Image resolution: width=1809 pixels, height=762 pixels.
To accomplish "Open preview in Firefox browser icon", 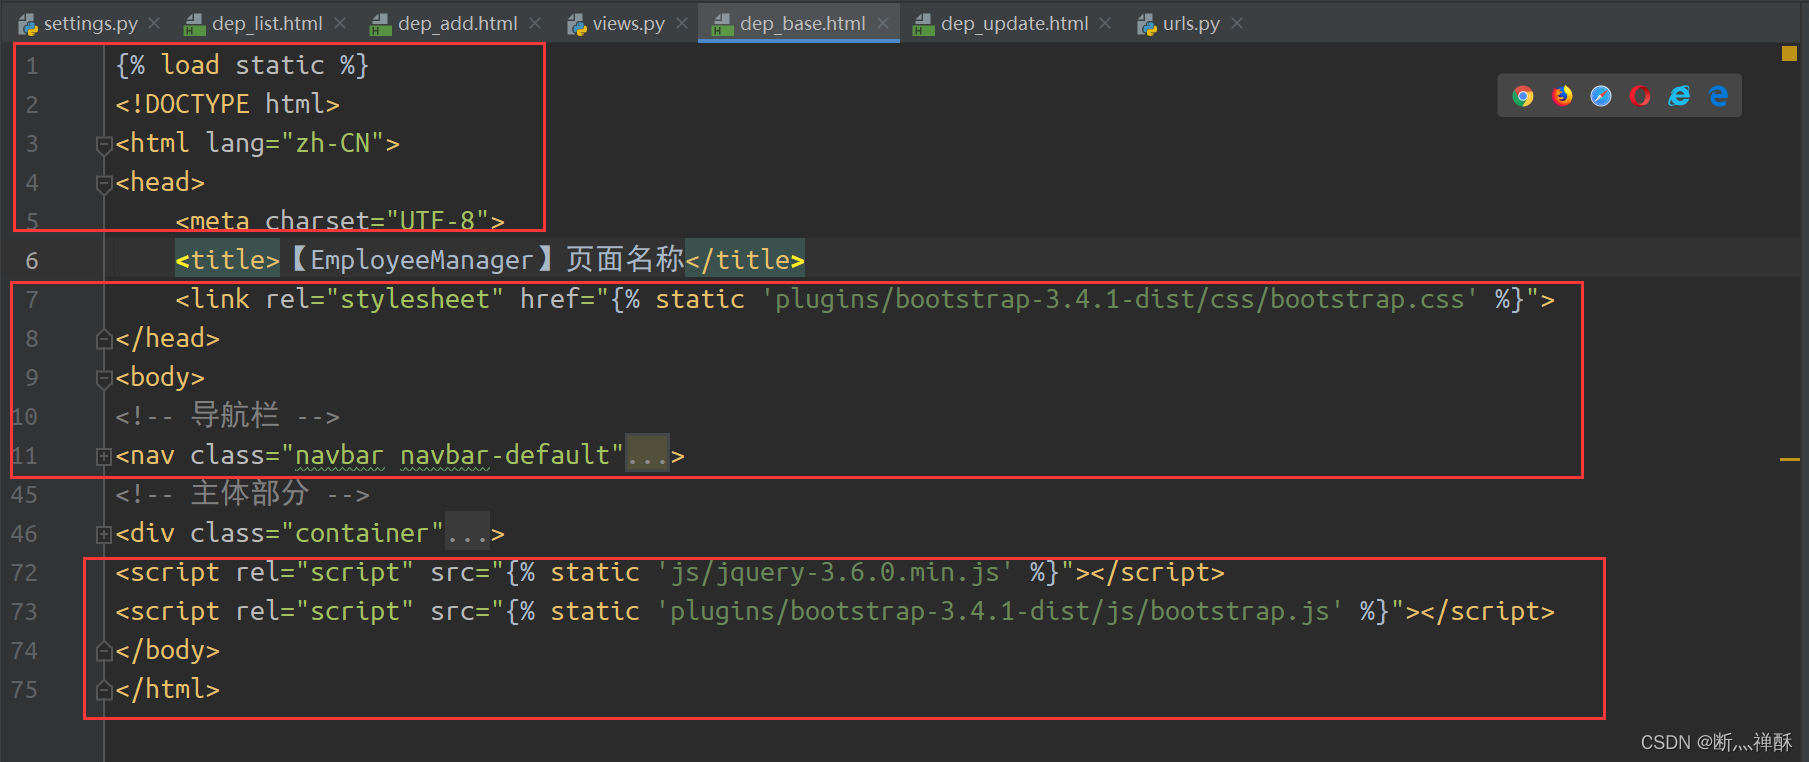I will pos(1562,96).
